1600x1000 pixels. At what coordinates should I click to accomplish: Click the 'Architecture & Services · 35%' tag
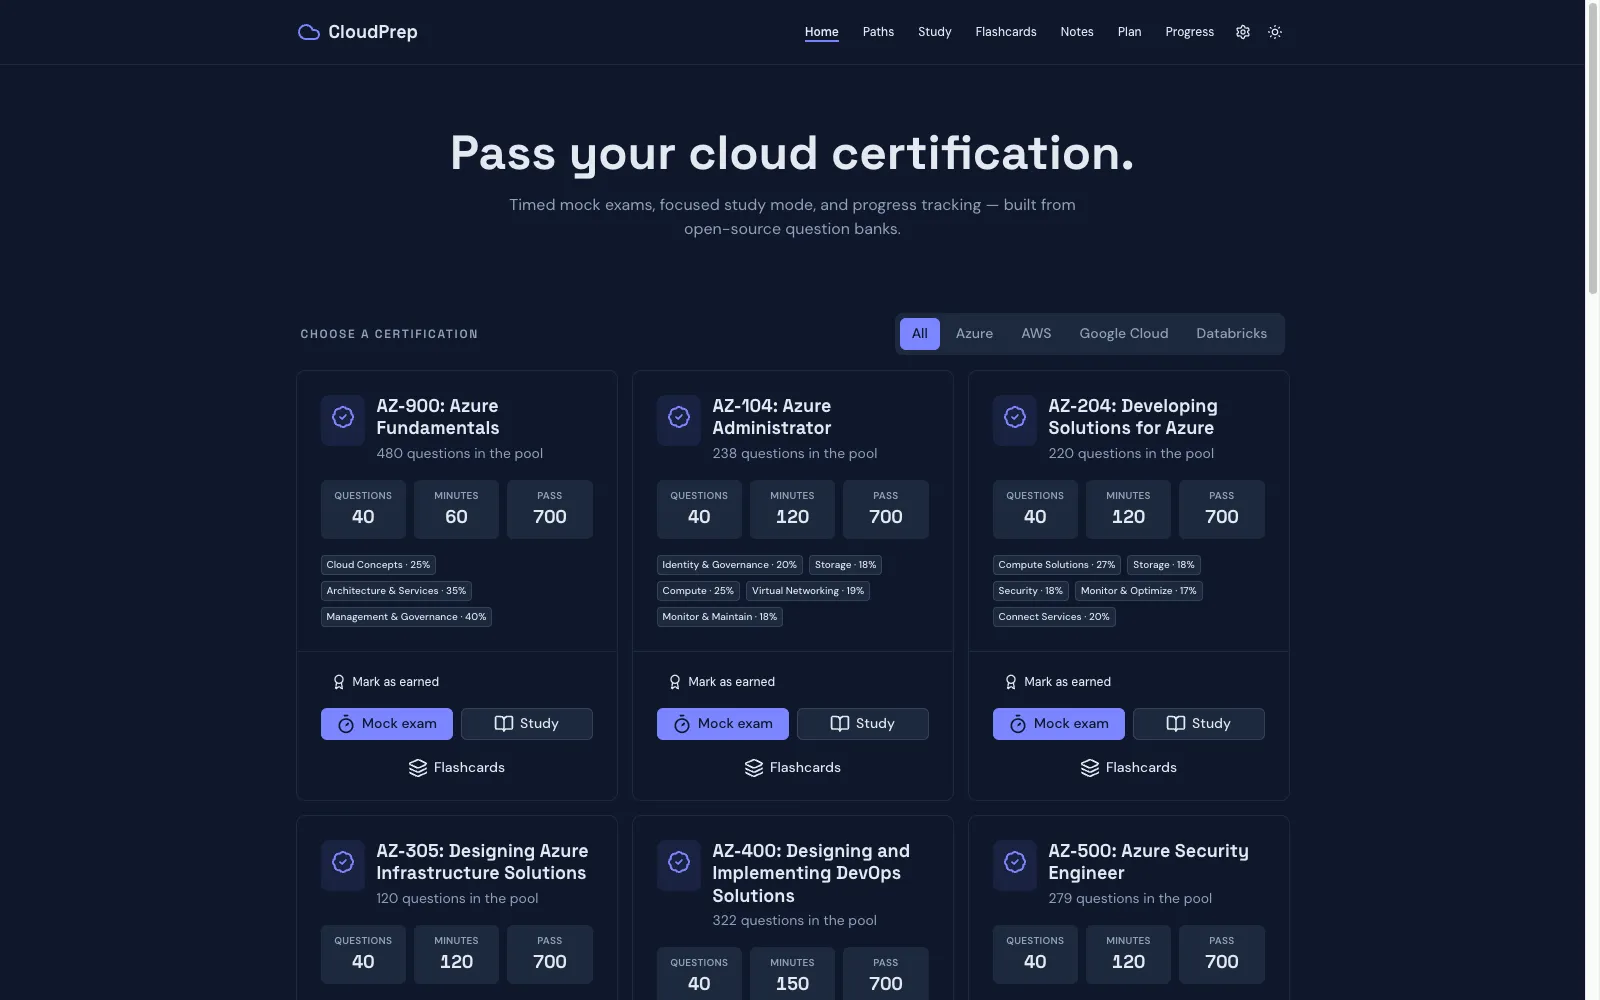pos(396,591)
